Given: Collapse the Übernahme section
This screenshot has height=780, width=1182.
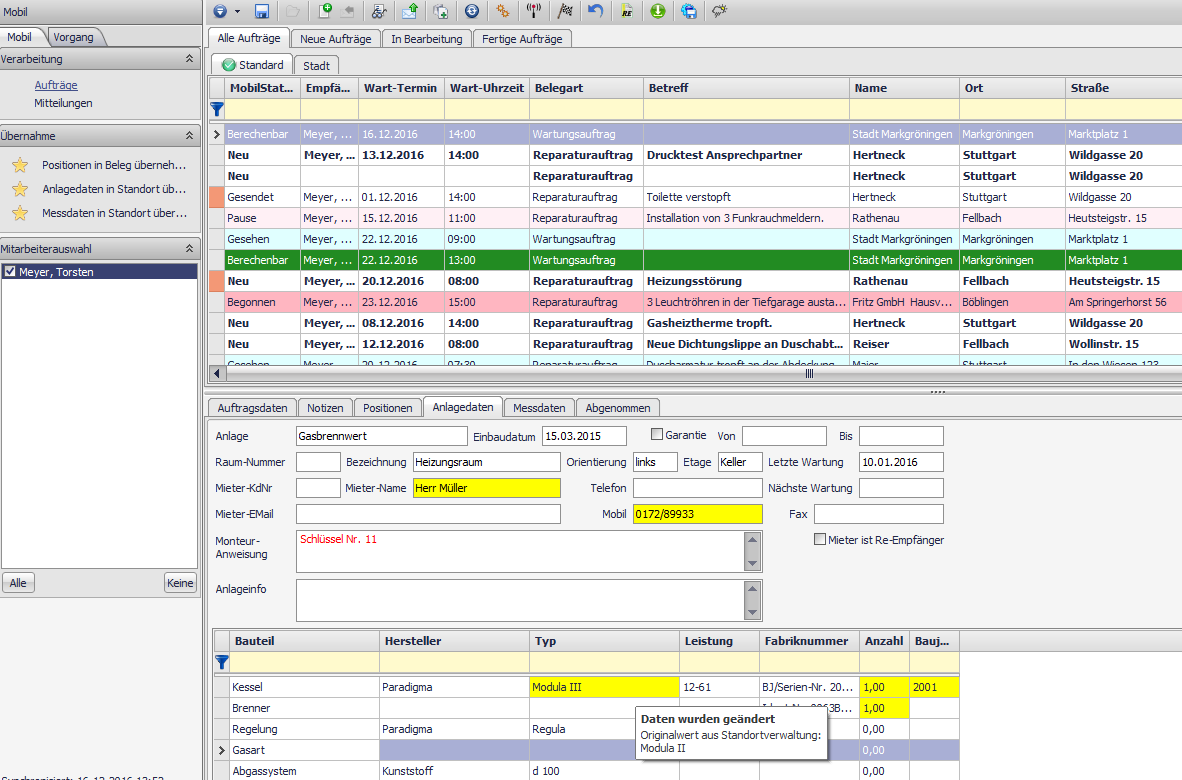Looking at the screenshot, I should [x=189, y=136].
